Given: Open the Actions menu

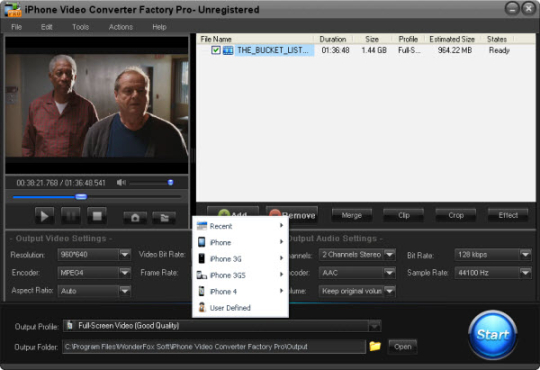Looking at the screenshot, I should point(121,27).
